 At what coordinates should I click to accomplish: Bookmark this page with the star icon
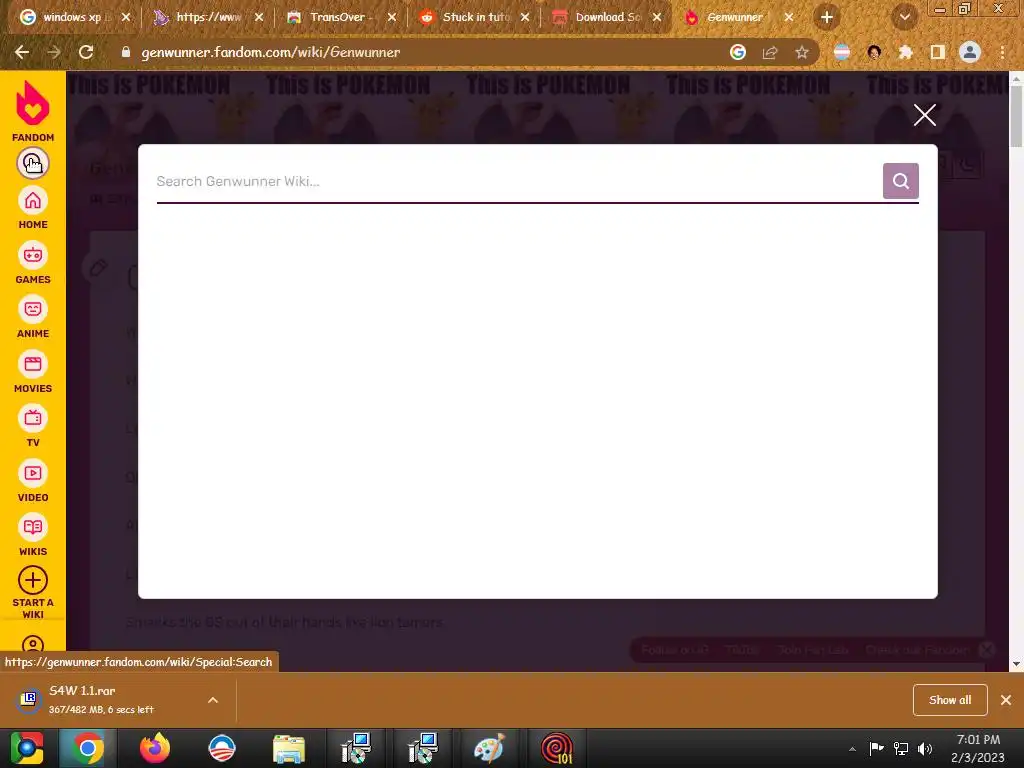click(802, 52)
